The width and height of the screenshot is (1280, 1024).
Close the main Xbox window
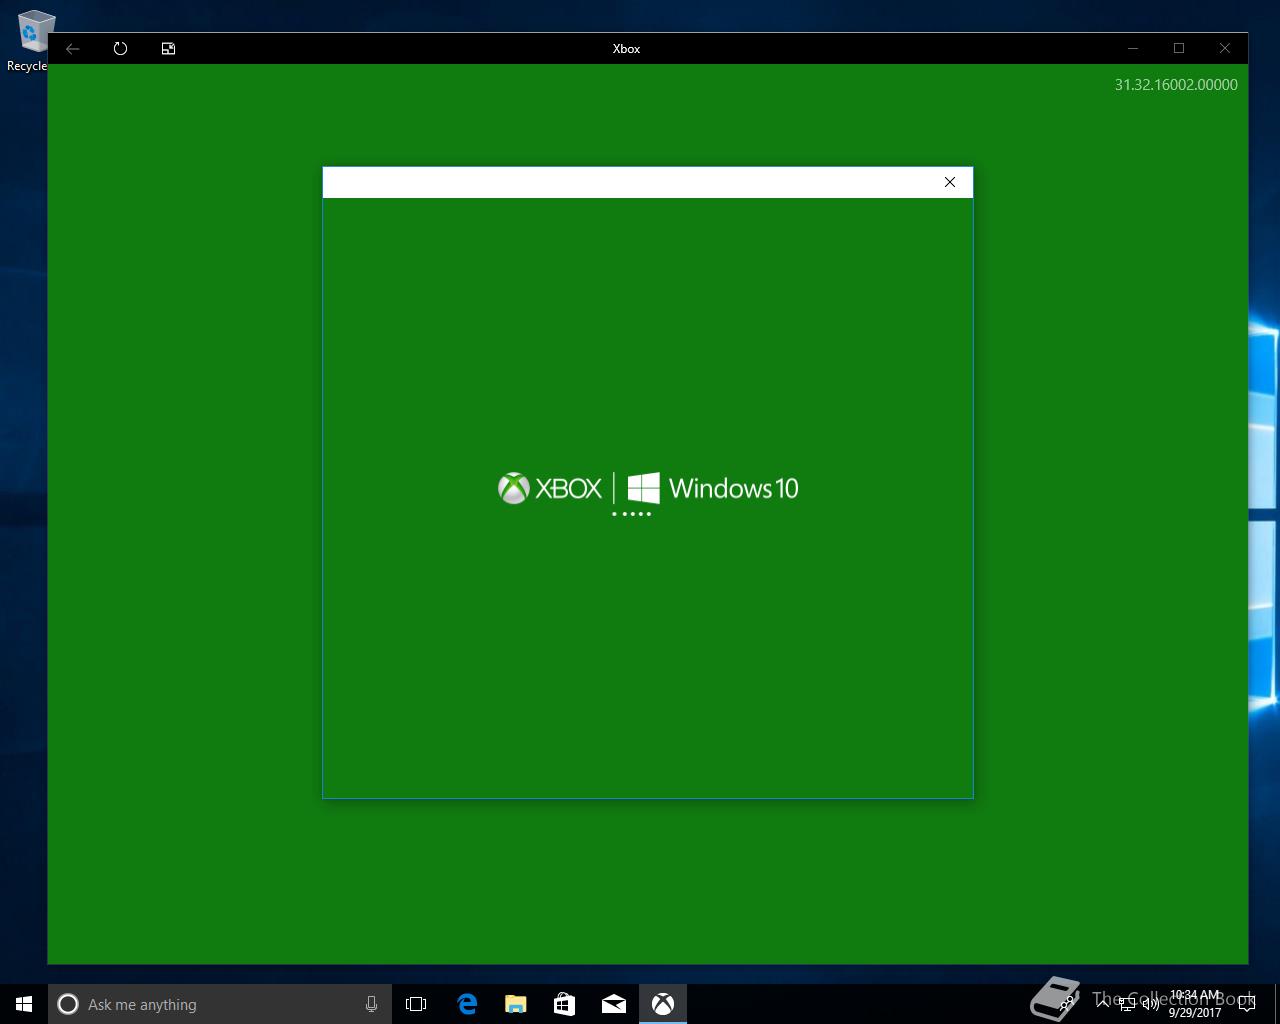(x=1225, y=48)
